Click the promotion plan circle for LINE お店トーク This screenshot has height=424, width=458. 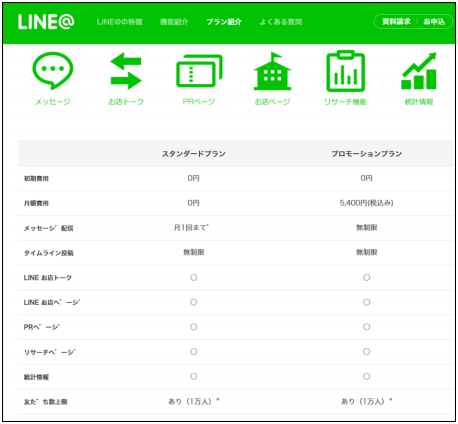coord(367,277)
